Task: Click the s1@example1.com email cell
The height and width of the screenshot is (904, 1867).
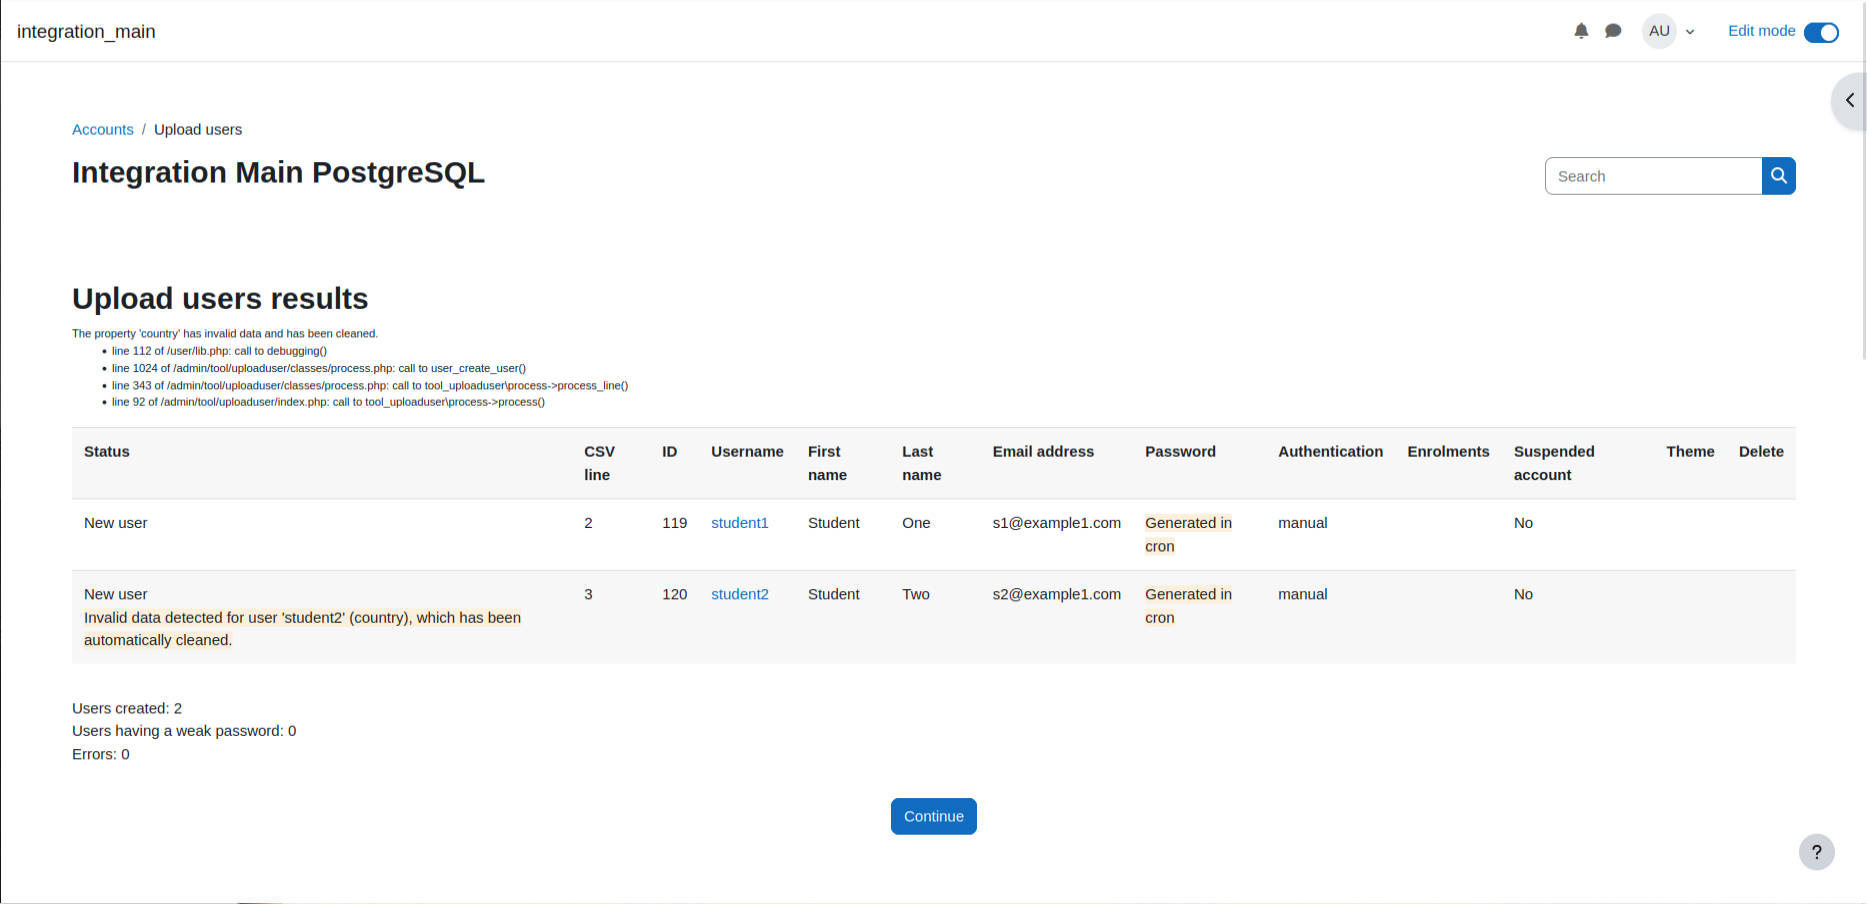Action: pyautogui.click(x=1057, y=523)
